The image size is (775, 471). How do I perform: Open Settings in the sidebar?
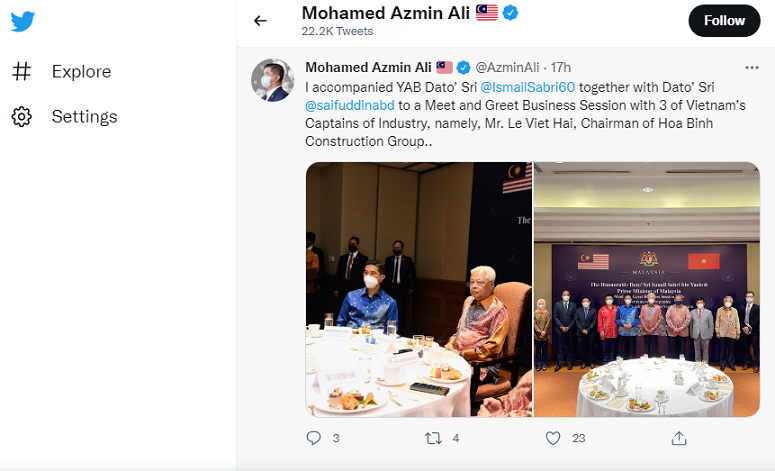point(84,117)
